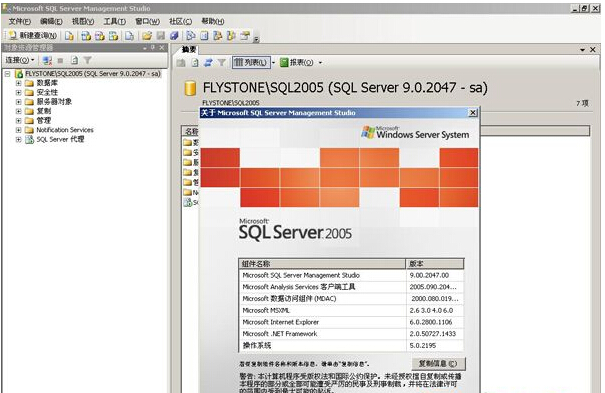Click the 新建查询 toolbar button
Screen dimensions: 605x393
click(x=33, y=36)
